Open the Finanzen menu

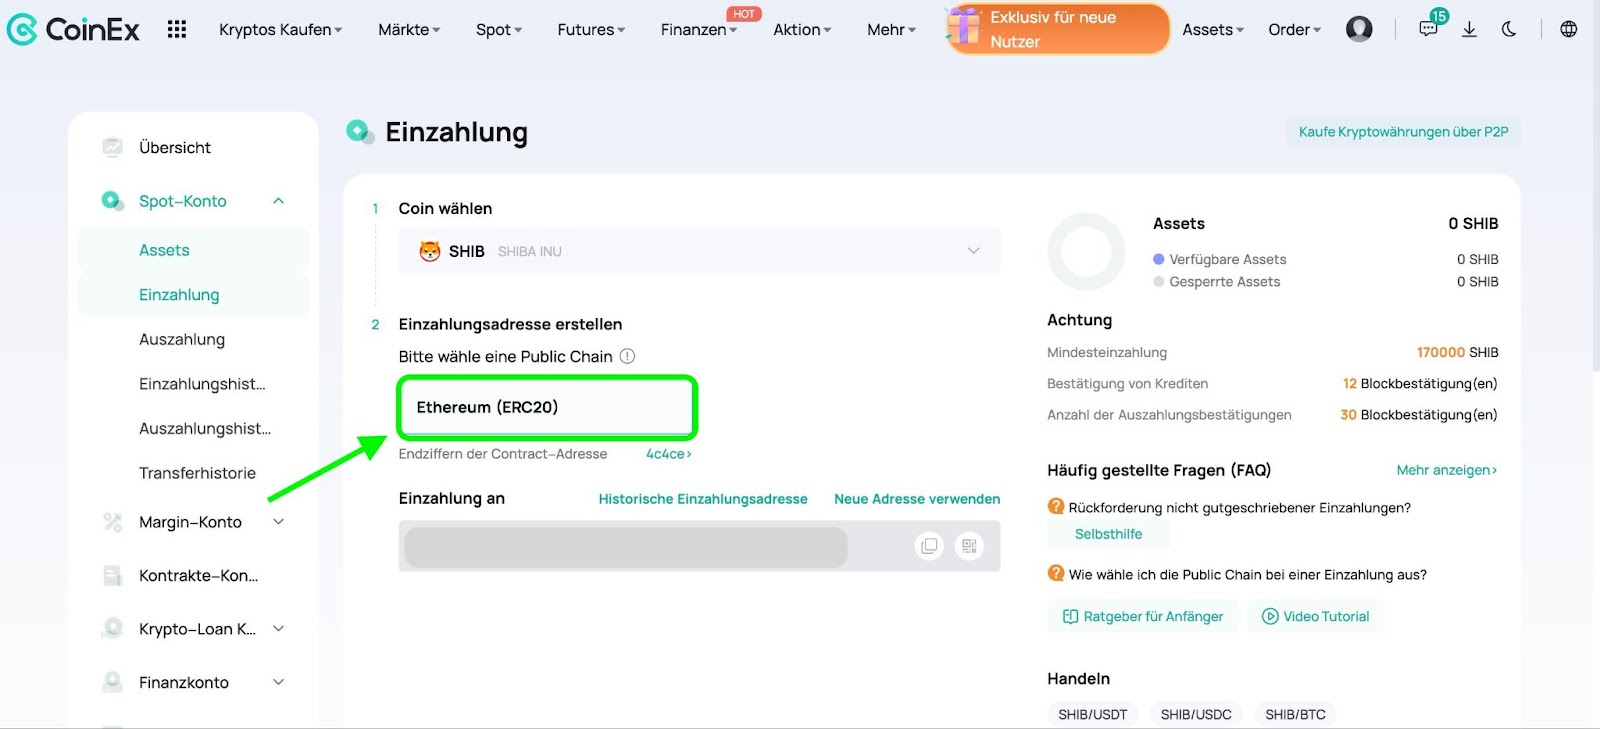coord(699,30)
